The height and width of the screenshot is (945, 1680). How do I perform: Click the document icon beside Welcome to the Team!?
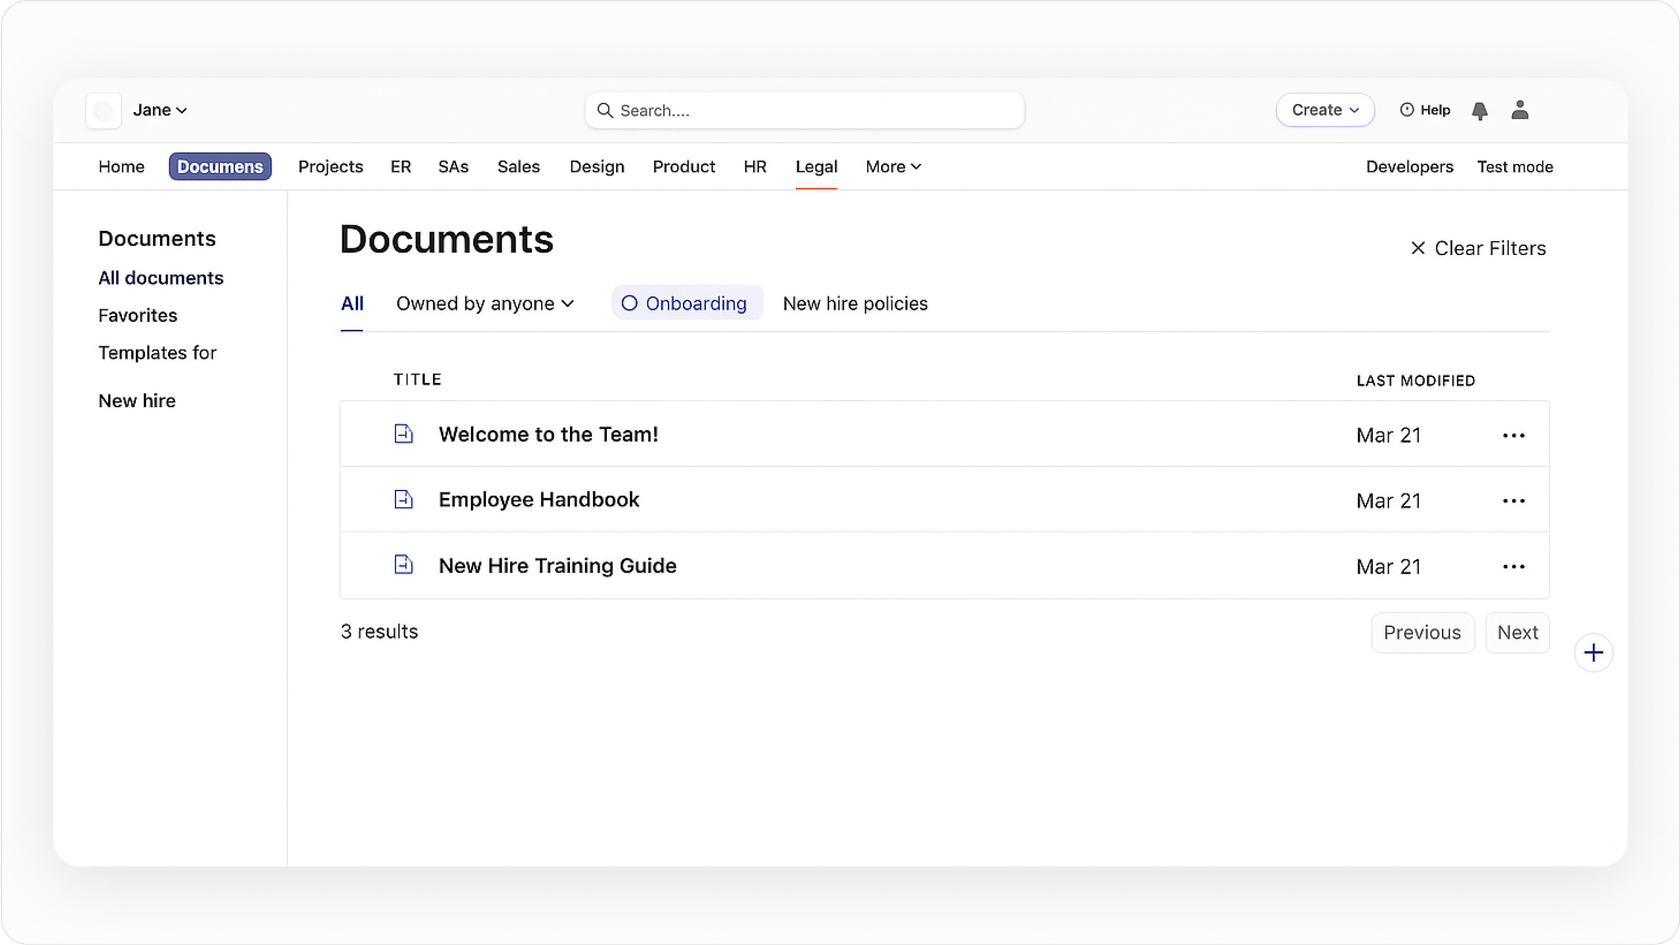pos(404,433)
